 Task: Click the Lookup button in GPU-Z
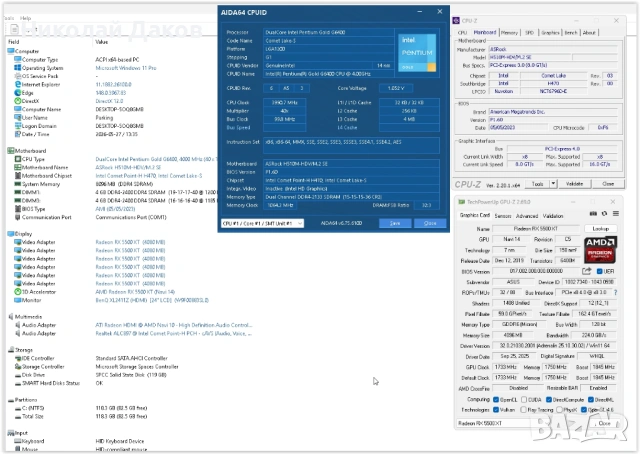tap(600, 229)
